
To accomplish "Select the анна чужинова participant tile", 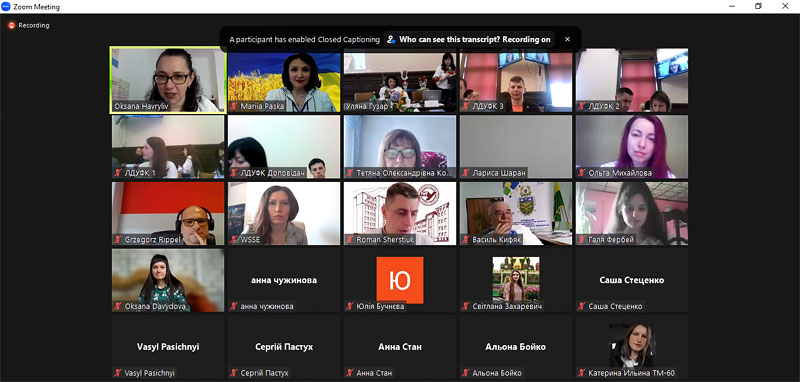I will pos(284,280).
